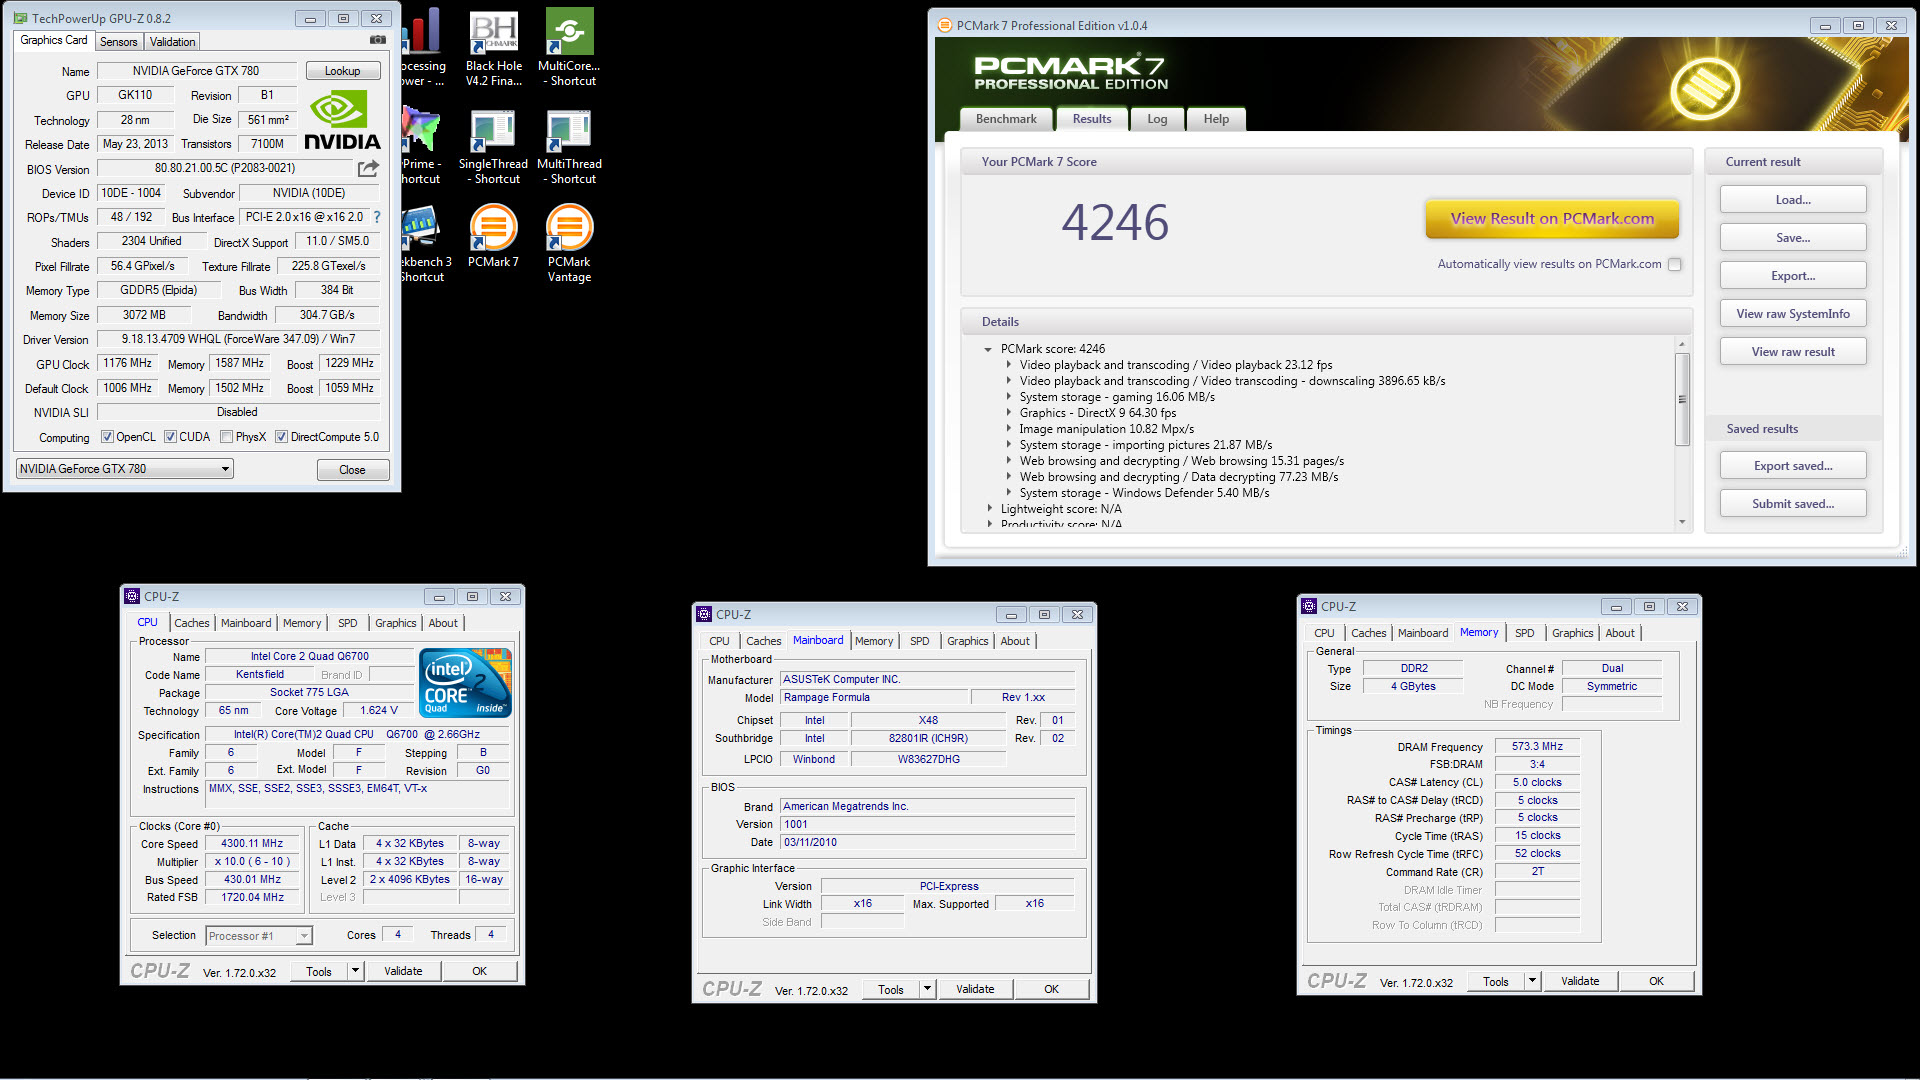Viewport: 1920px width, 1080px height.
Task: Click the NVIDIA logo in GPU-Z
Action: tap(342, 120)
